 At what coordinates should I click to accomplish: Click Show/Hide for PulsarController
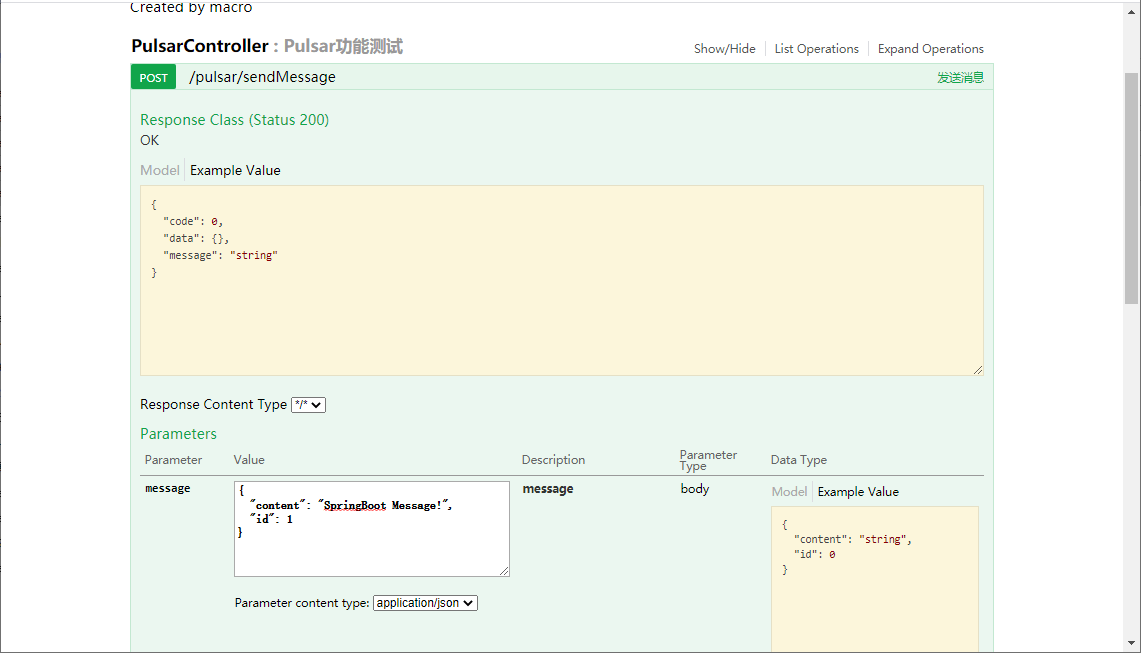[724, 49]
